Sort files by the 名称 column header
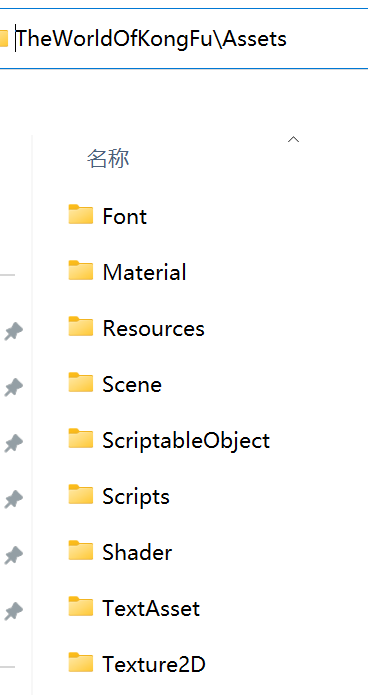Viewport: 368px width, 695px height. tap(108, 159)
